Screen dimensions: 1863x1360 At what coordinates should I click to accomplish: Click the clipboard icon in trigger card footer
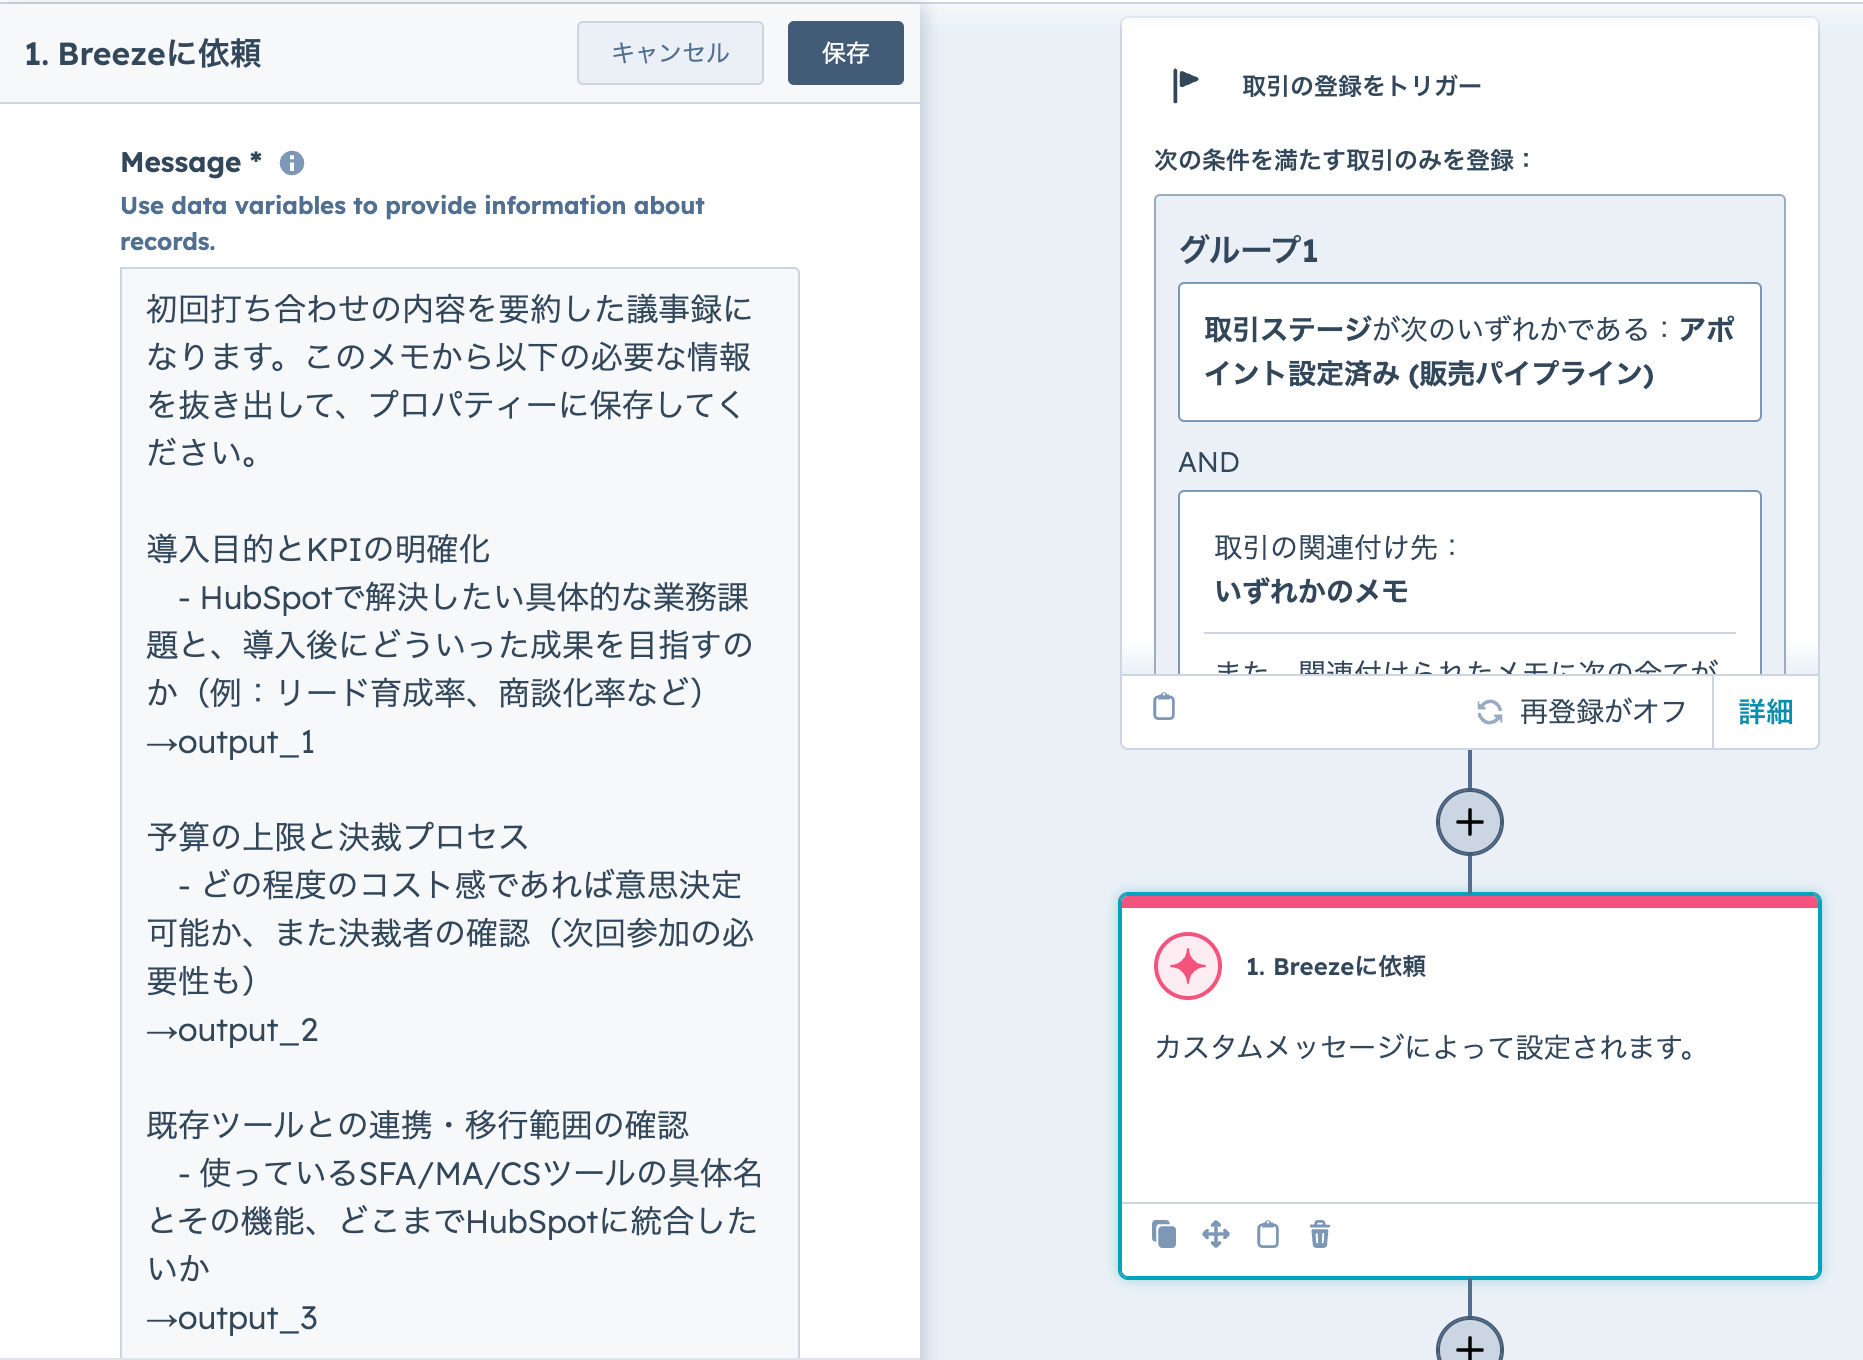coord(1164,707)
